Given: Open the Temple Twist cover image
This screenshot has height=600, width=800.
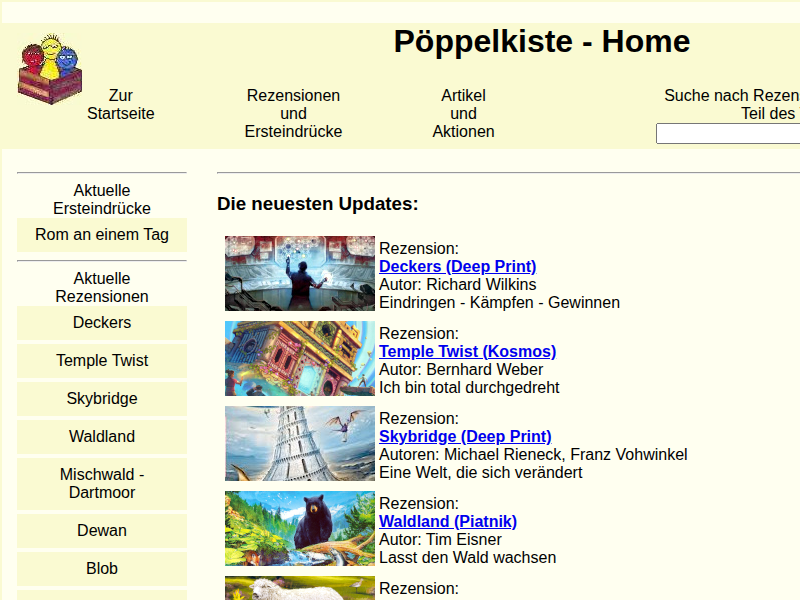Looking at the screenshot, I should 299,358.
